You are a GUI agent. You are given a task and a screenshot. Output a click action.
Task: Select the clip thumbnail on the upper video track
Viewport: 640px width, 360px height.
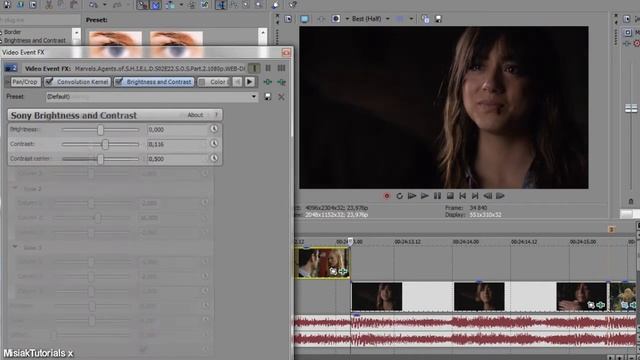[x=322, y=263]
